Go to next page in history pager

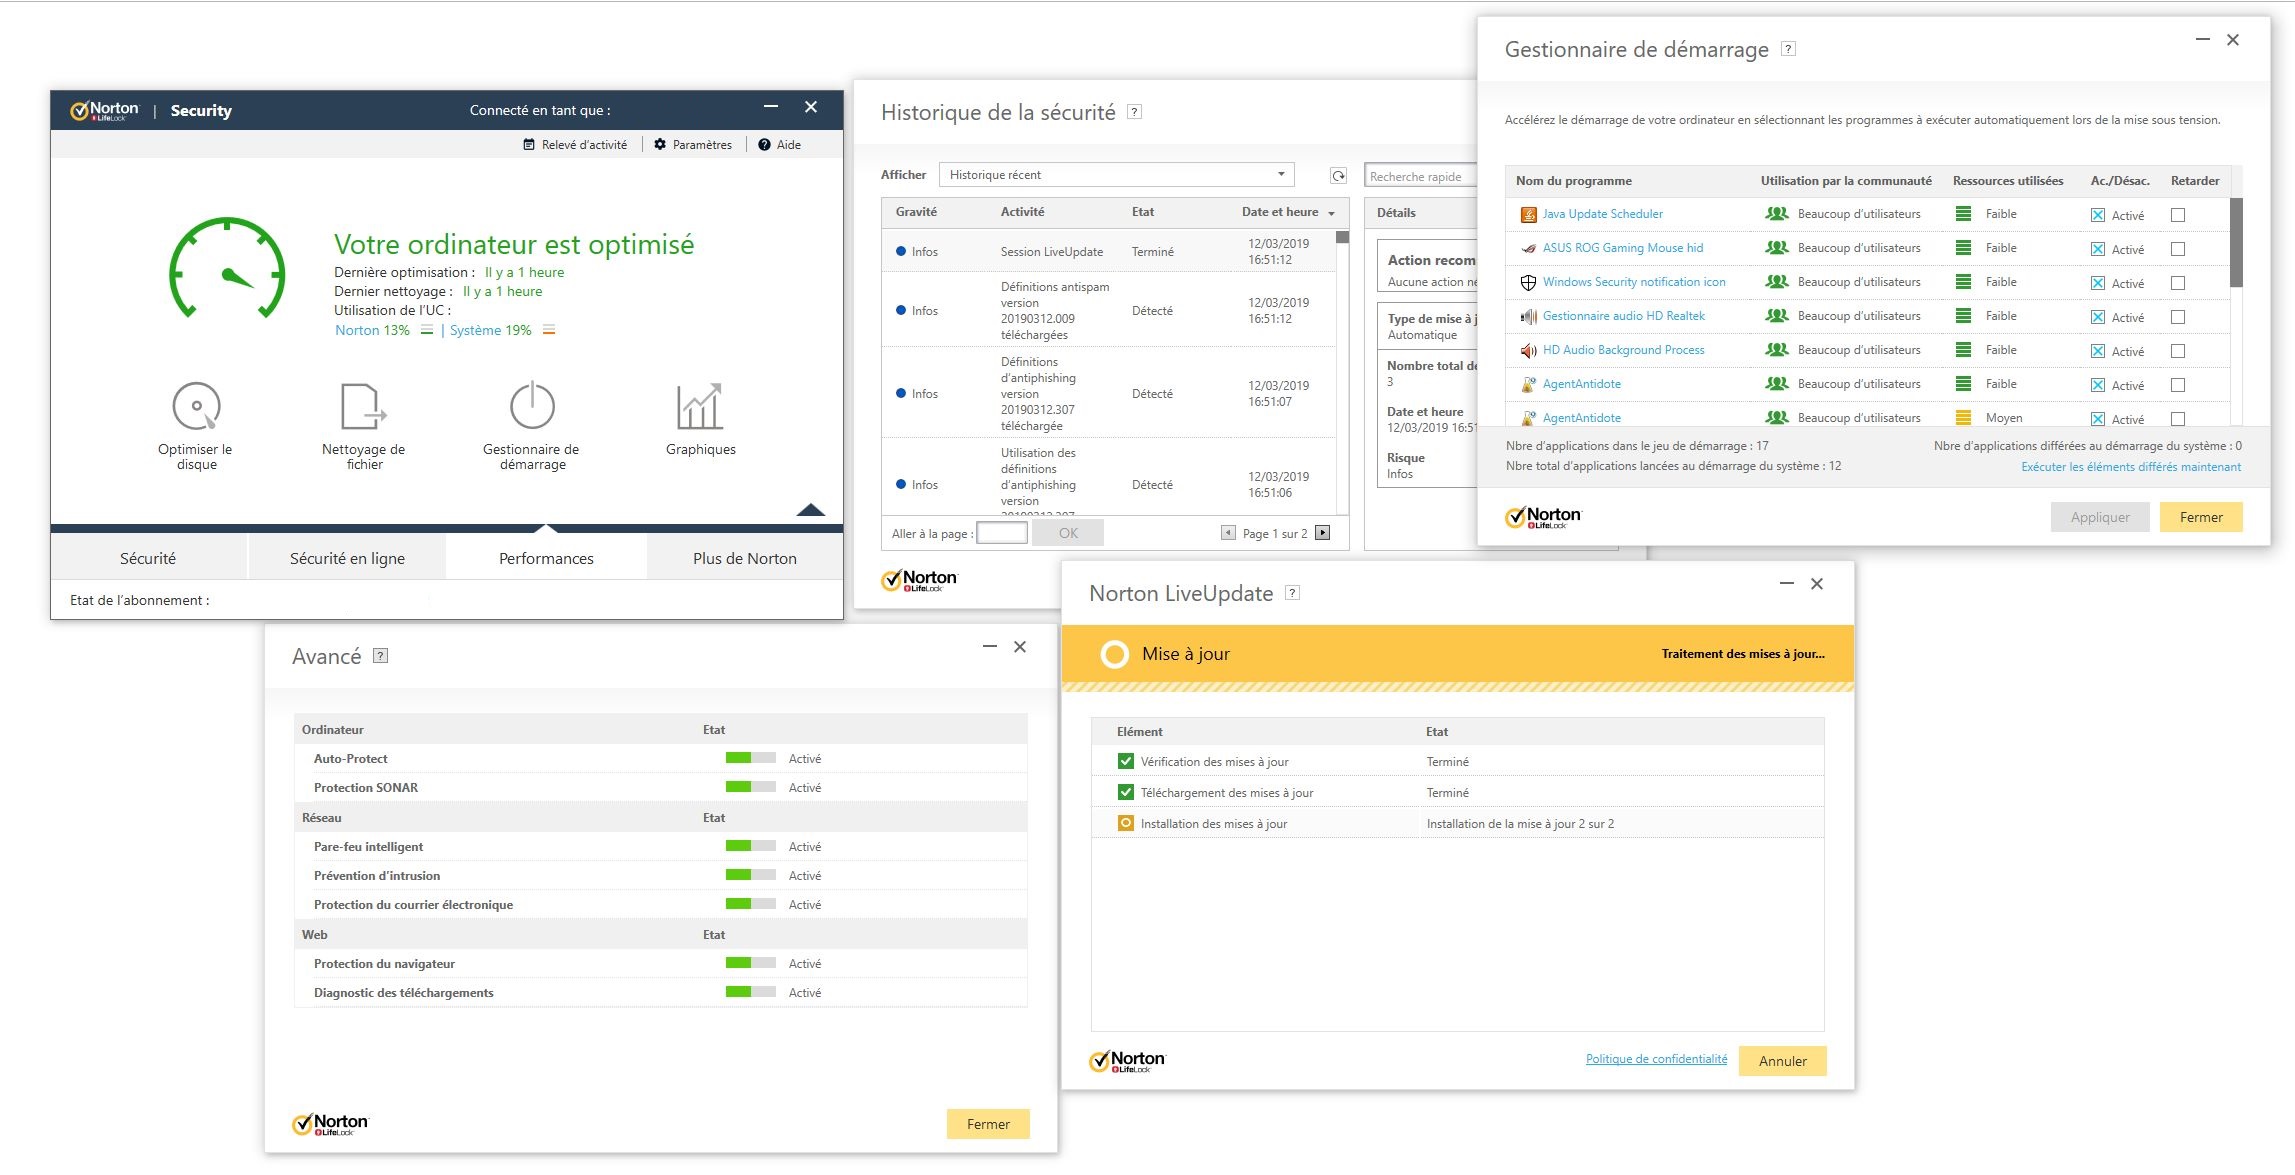point(1323,533)
